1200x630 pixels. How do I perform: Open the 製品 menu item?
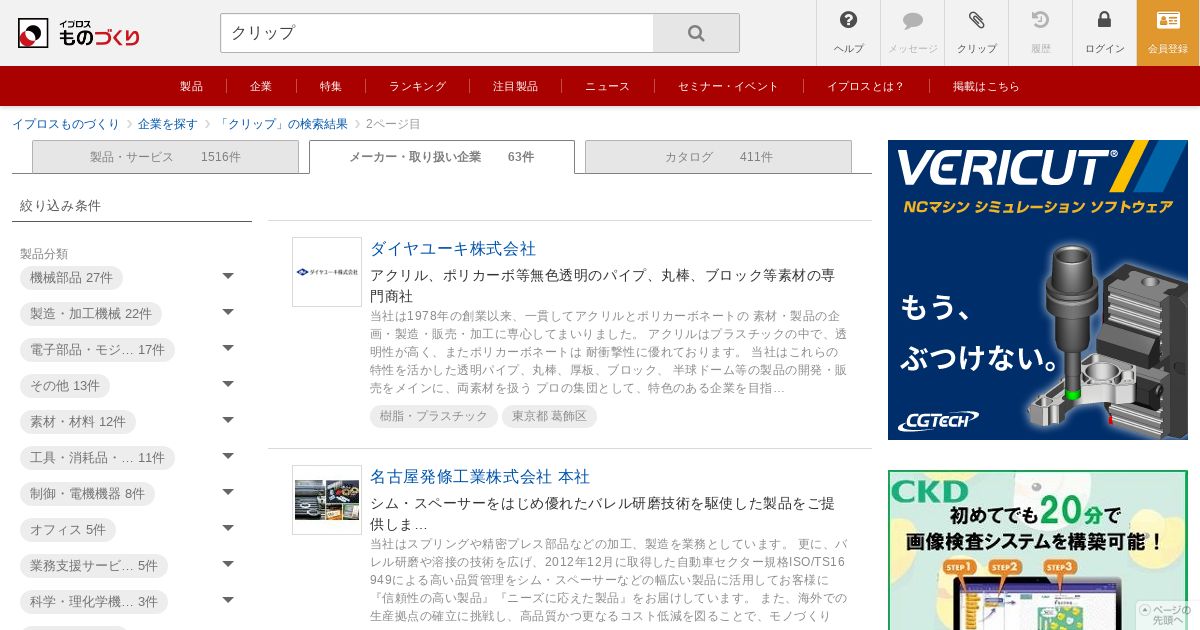(x=191, y=86)
